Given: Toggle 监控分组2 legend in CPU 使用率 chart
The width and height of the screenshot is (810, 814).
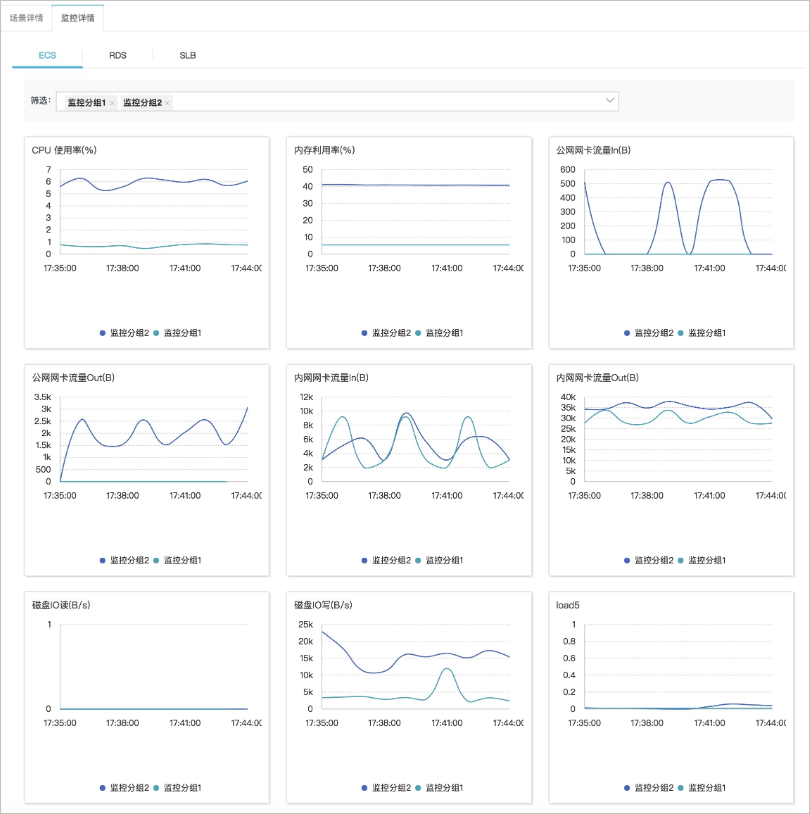Looking at the screenshot, I should click(x=125, y=333).
